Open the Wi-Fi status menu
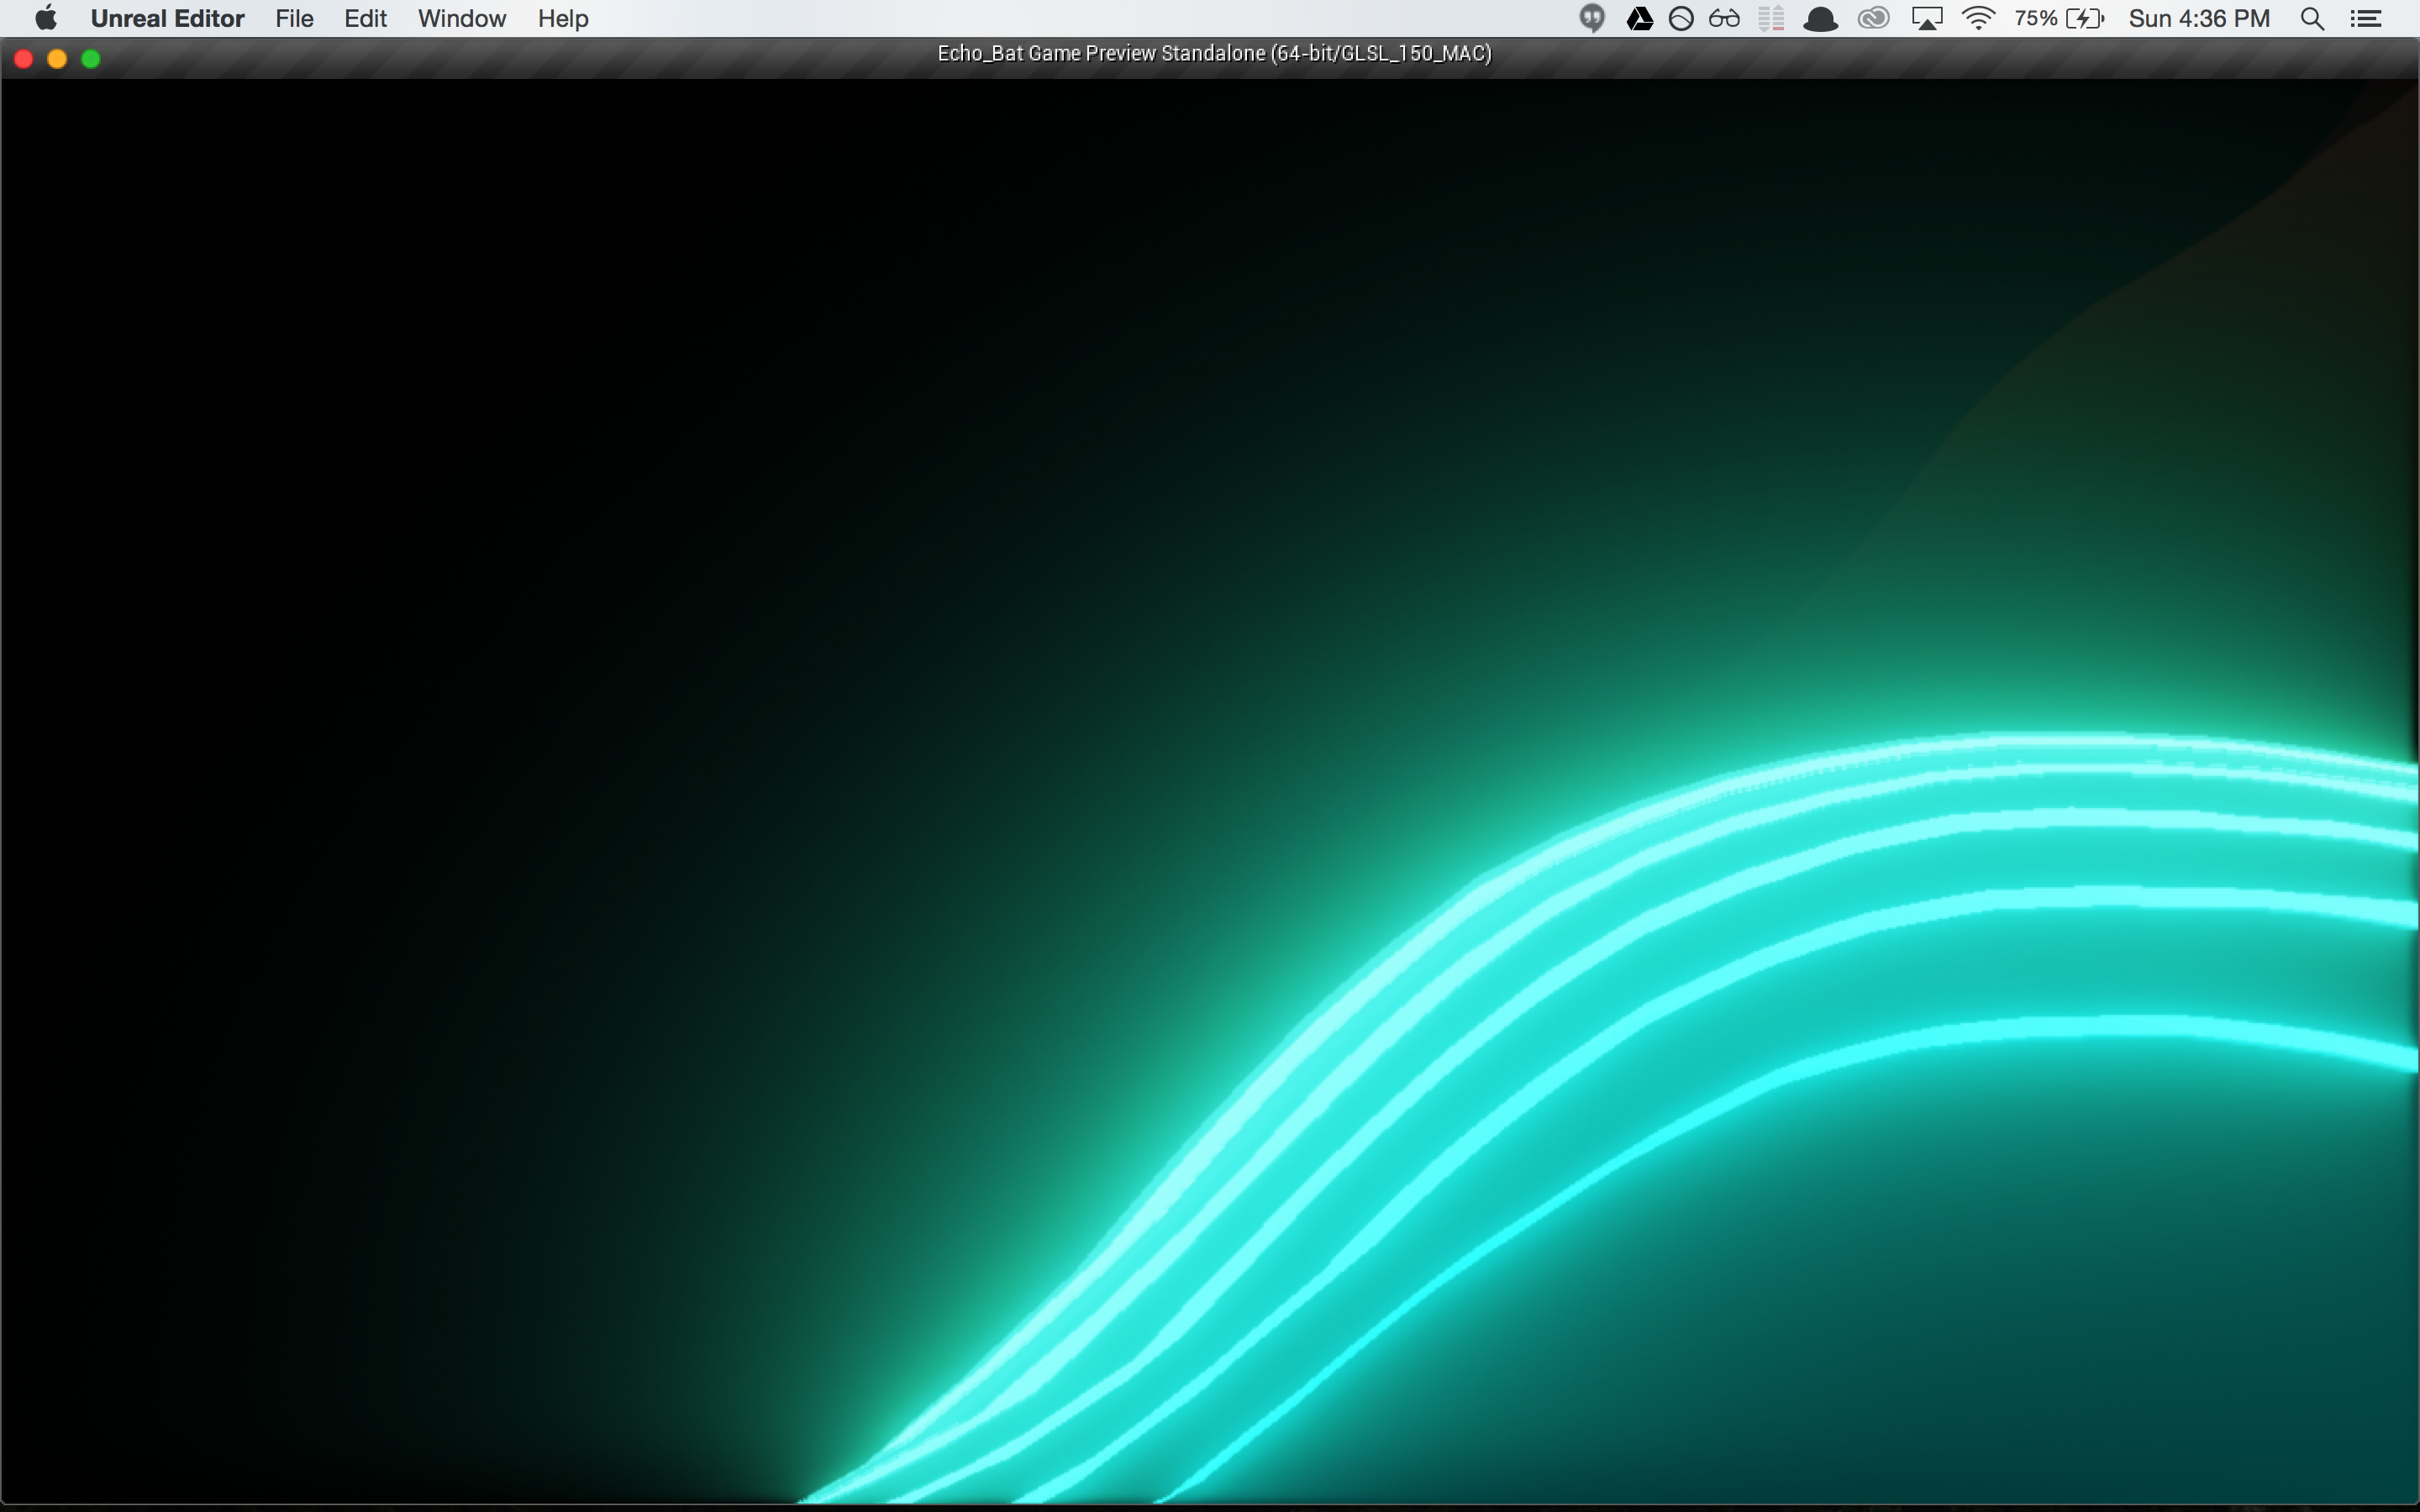The image size is (2420, 1512). [x=1978, y=19]
